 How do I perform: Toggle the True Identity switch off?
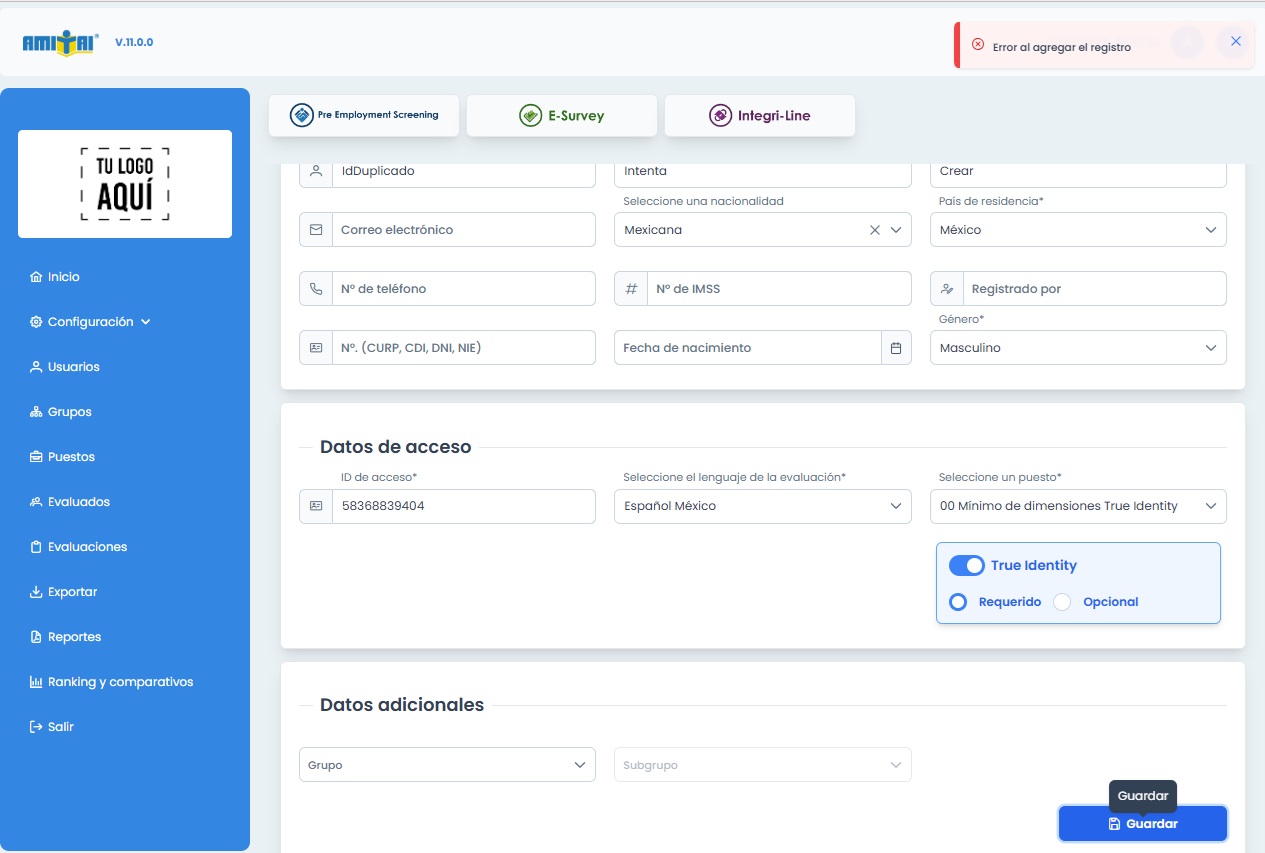[967, 566]
